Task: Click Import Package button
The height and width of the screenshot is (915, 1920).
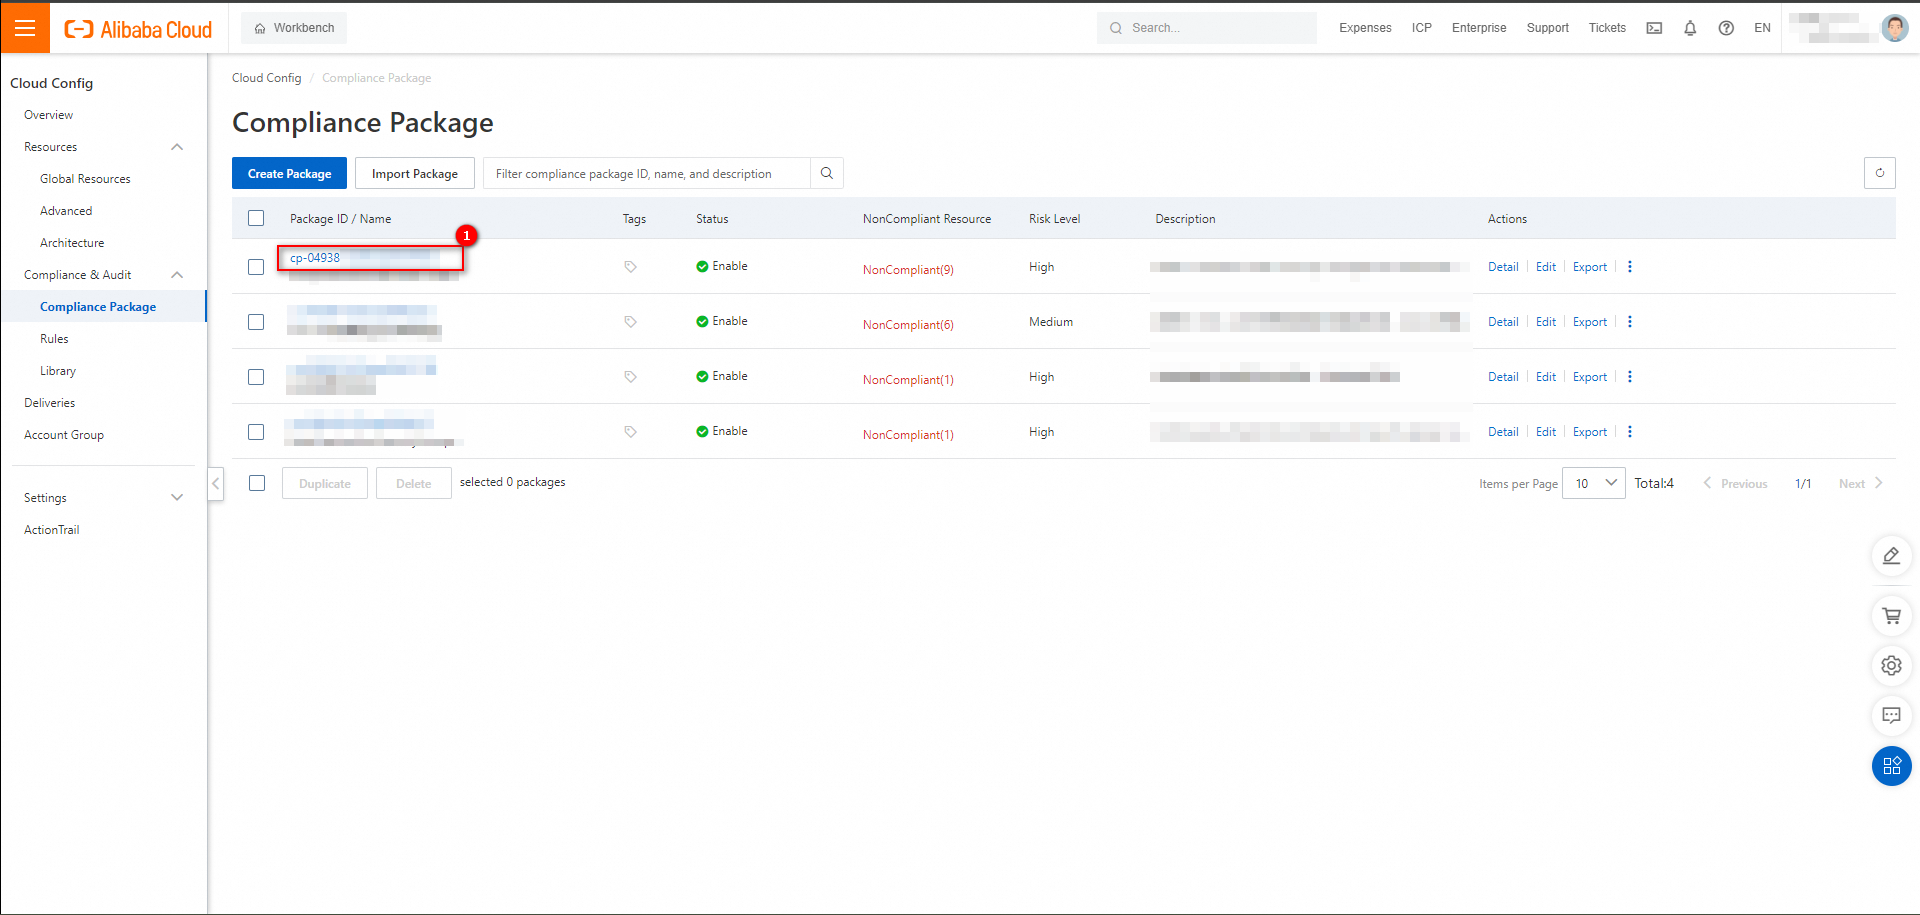Action: point(414,173)
